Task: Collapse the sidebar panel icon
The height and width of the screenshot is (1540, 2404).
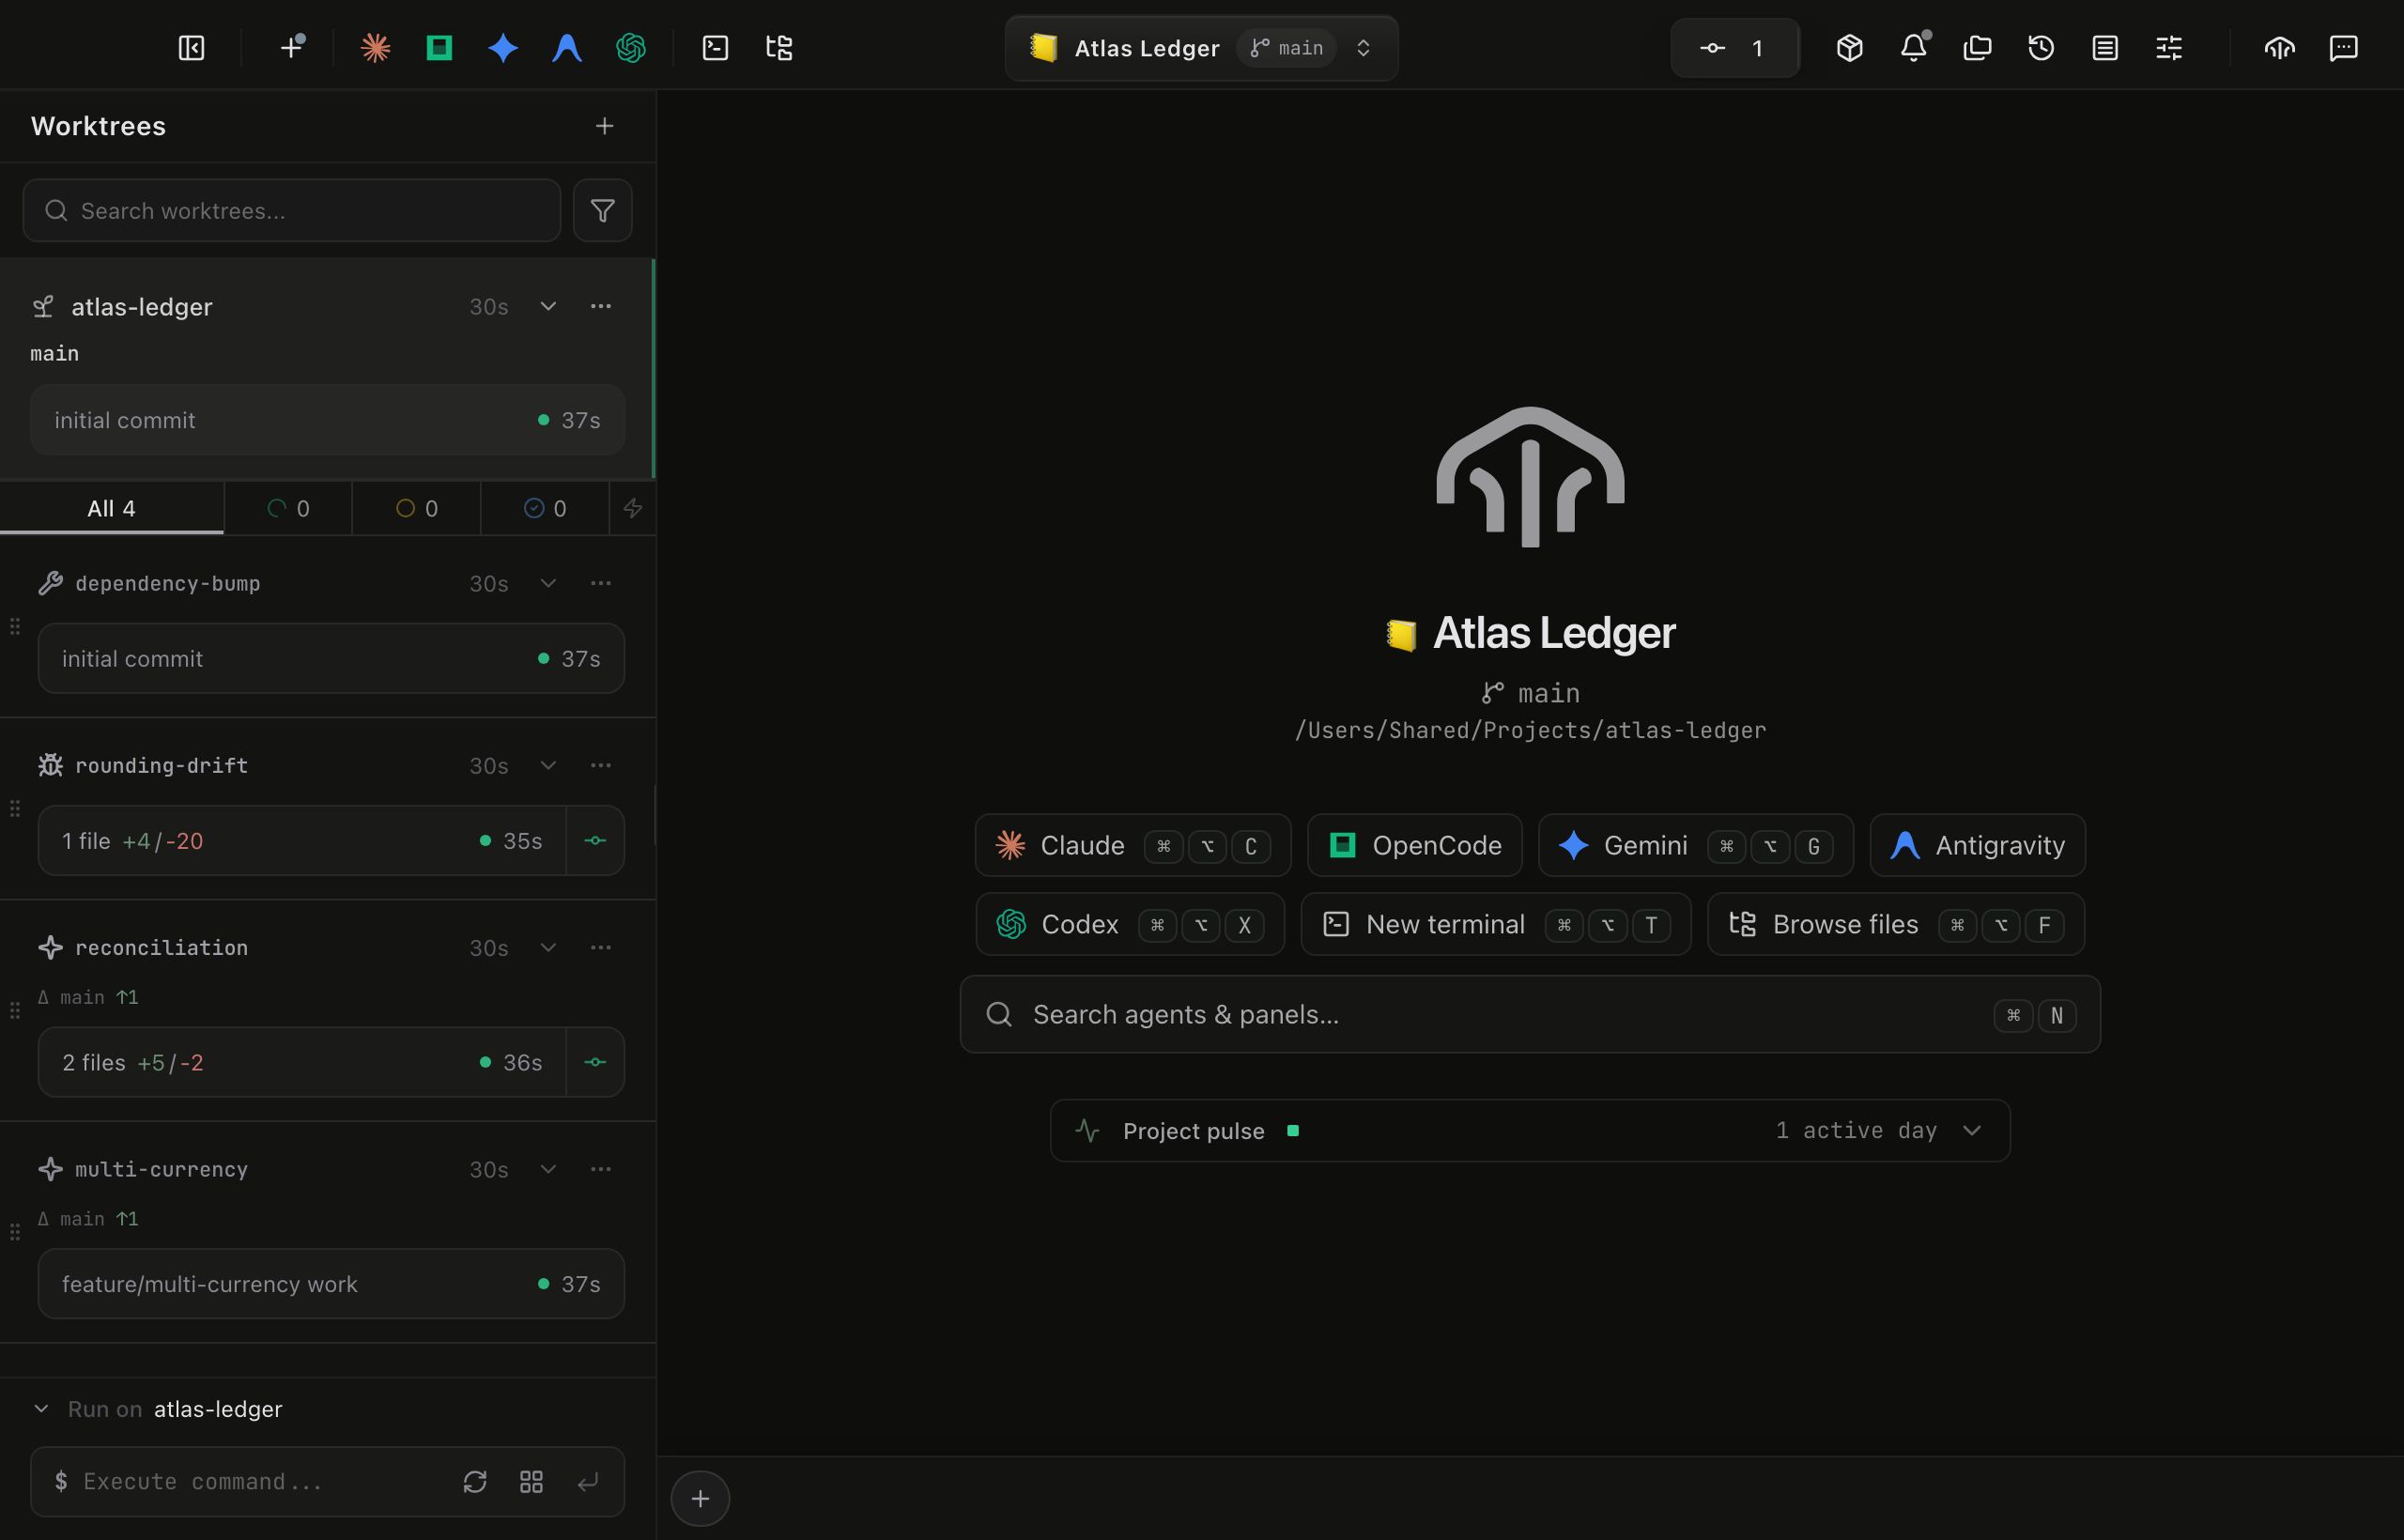Action: [x=191, y=48]
